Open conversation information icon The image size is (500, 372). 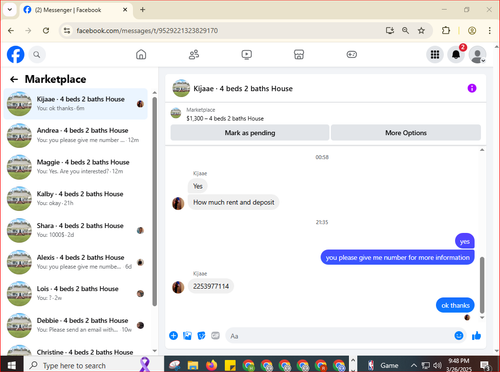(472, 88)
